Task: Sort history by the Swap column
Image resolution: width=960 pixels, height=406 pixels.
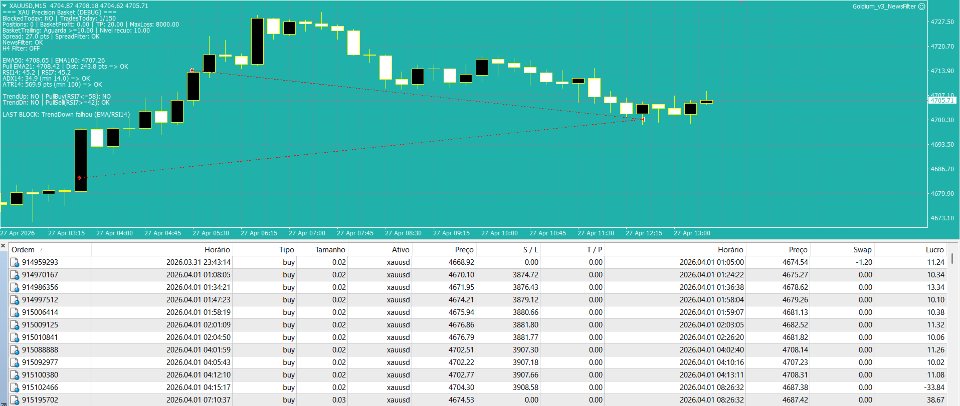Action: tap(862, 250)
